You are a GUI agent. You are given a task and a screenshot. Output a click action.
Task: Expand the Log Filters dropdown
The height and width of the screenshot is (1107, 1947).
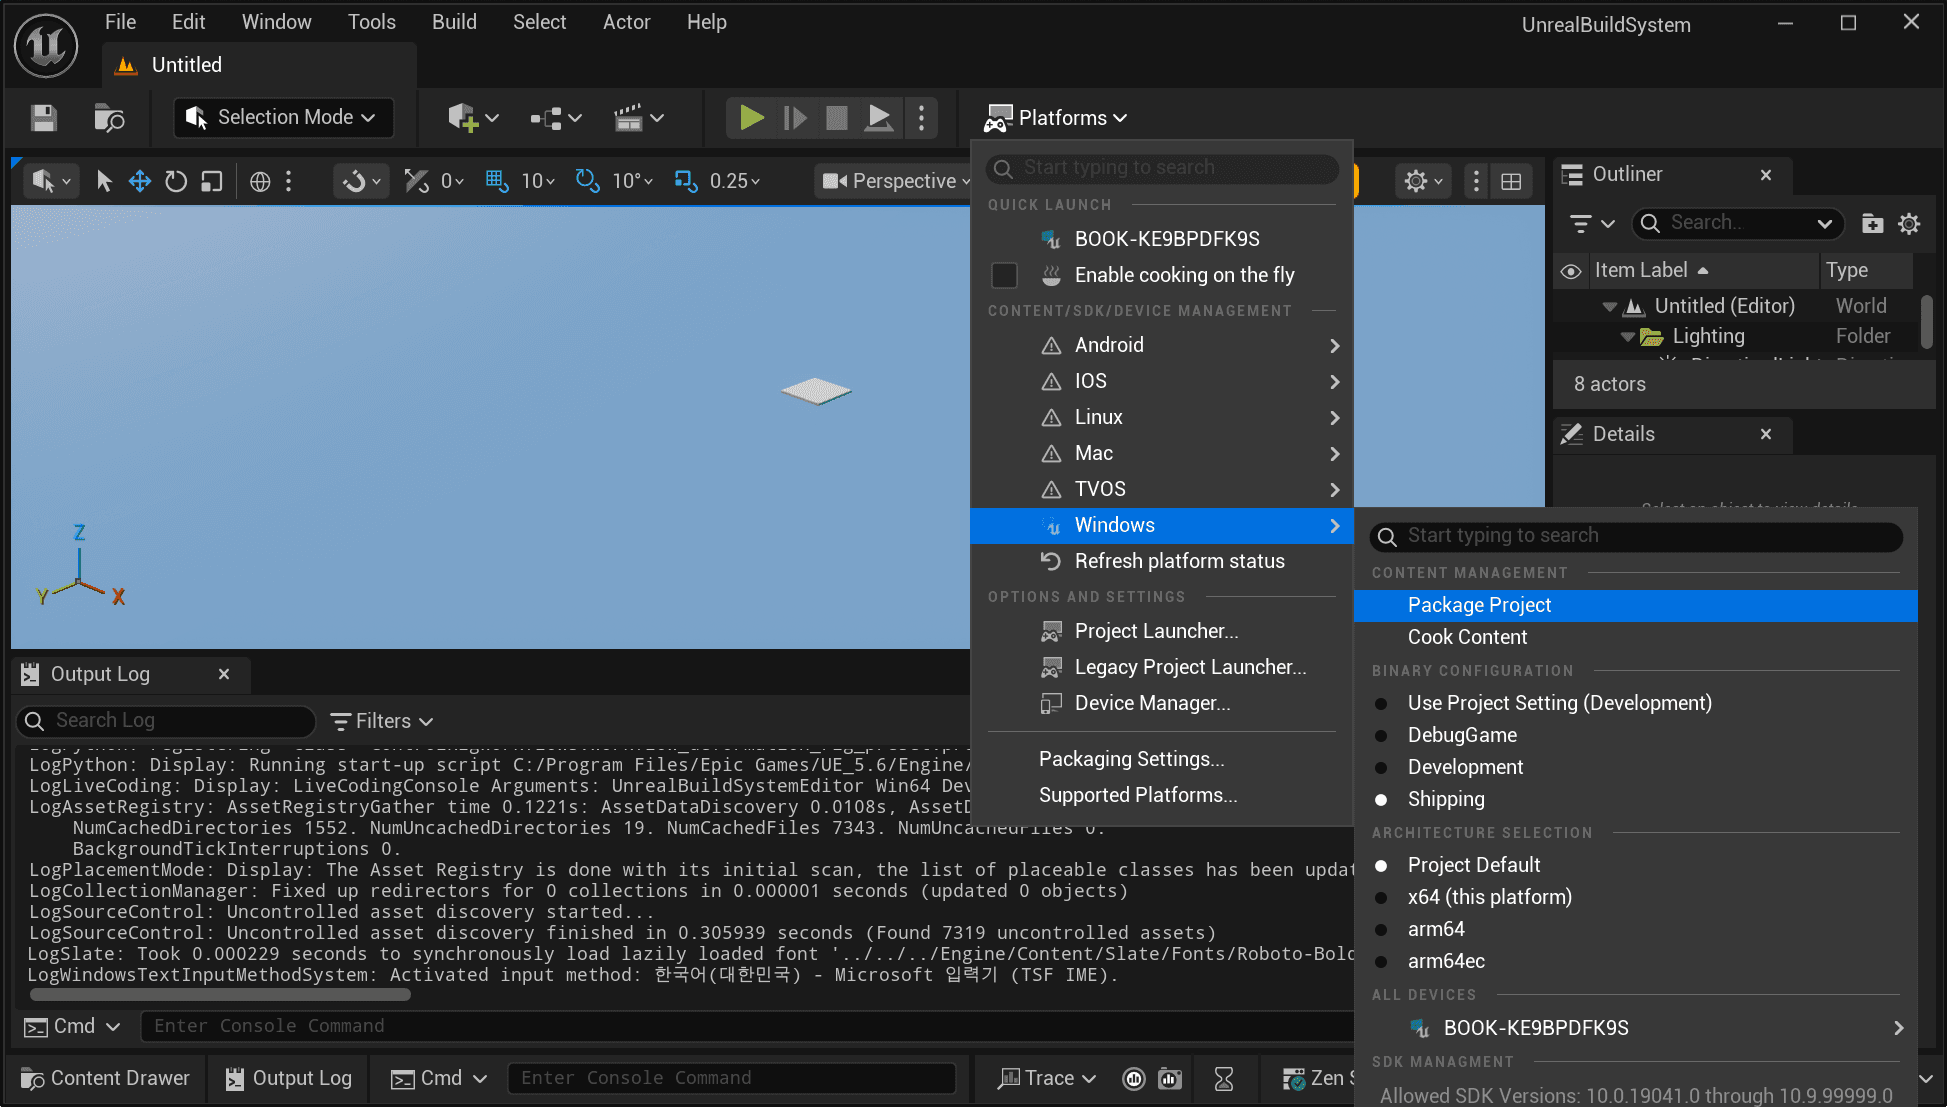pos(382,721)
